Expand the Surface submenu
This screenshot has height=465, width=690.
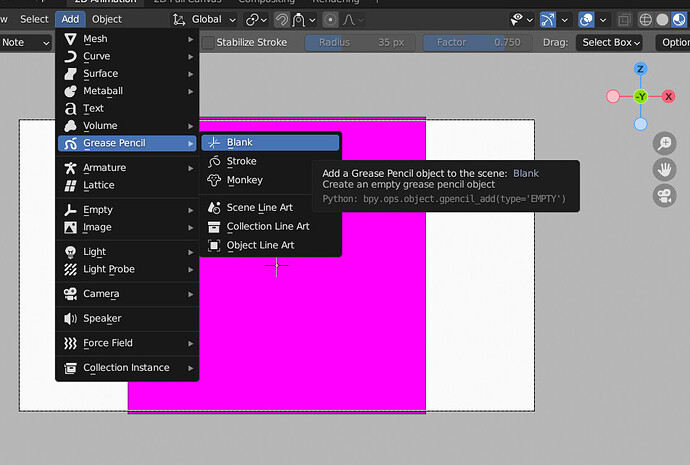pos(127,74)
